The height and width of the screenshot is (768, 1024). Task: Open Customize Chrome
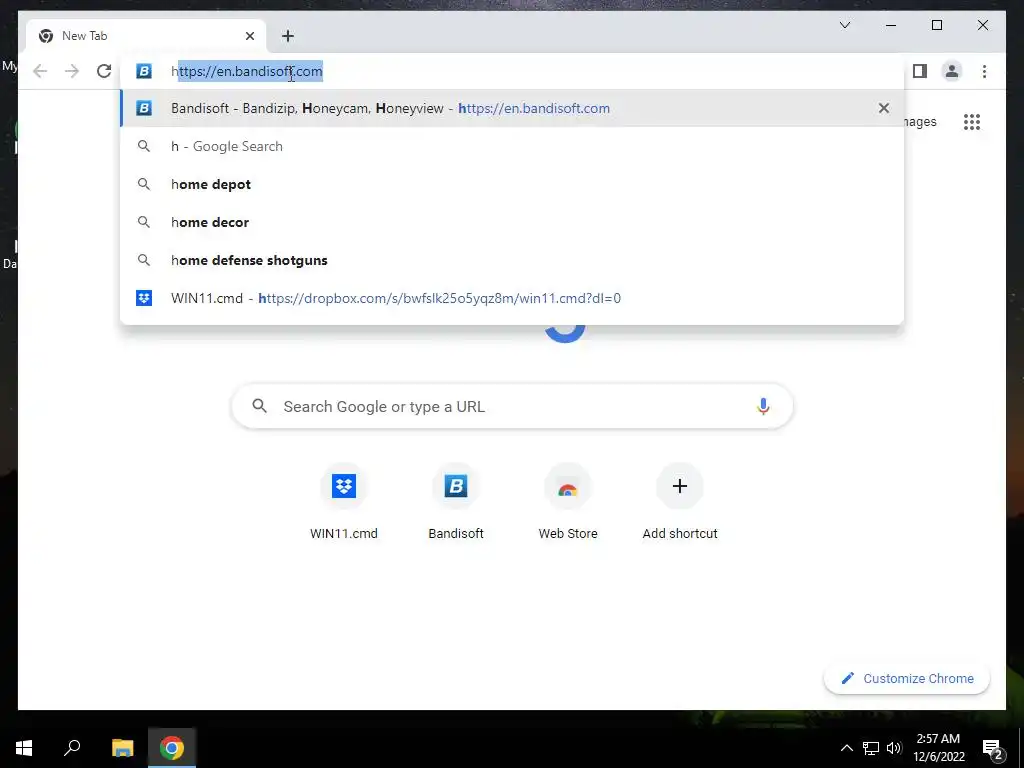point(907,679)
